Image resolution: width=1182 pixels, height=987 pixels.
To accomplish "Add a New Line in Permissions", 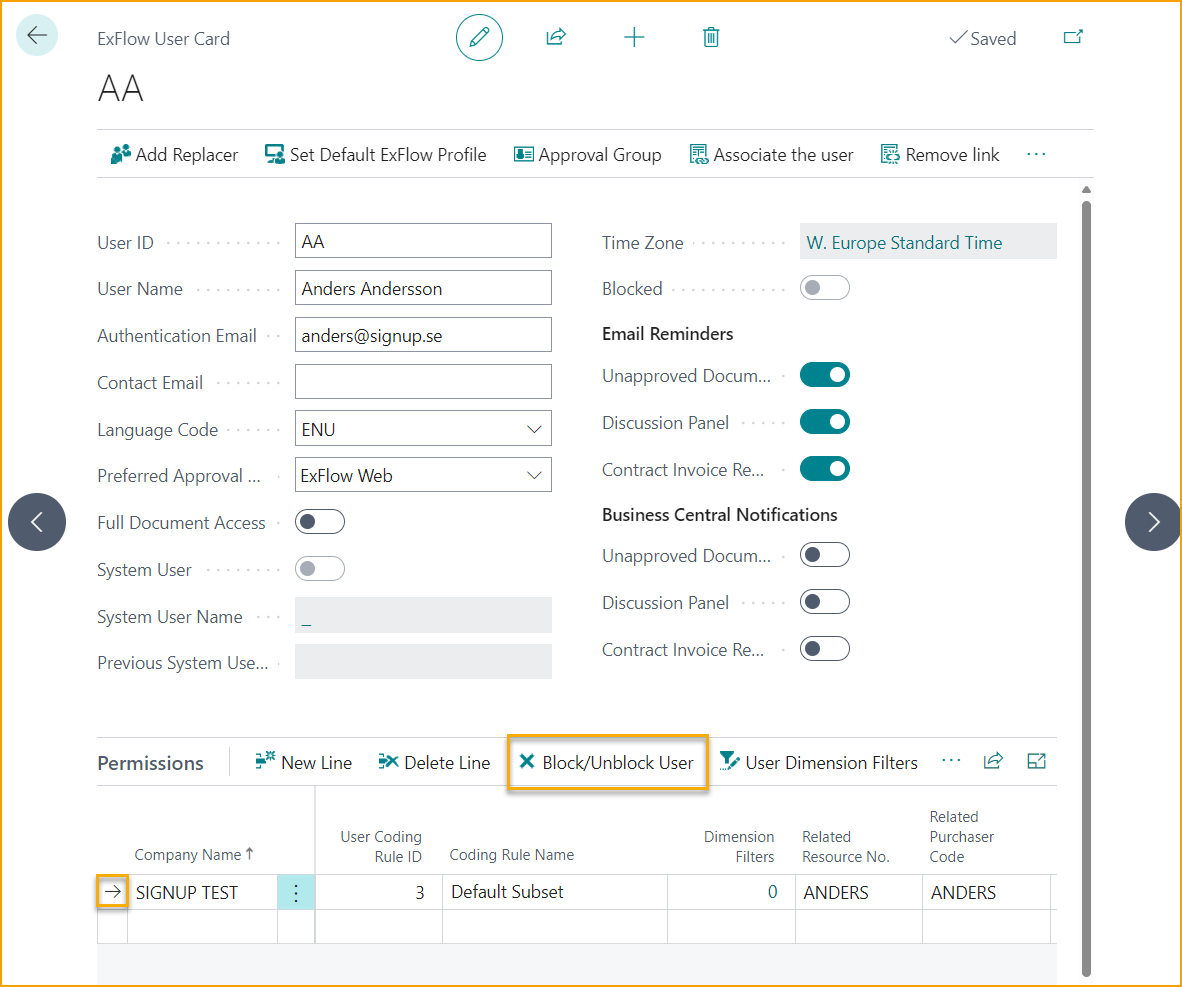I will coord(303,762).
